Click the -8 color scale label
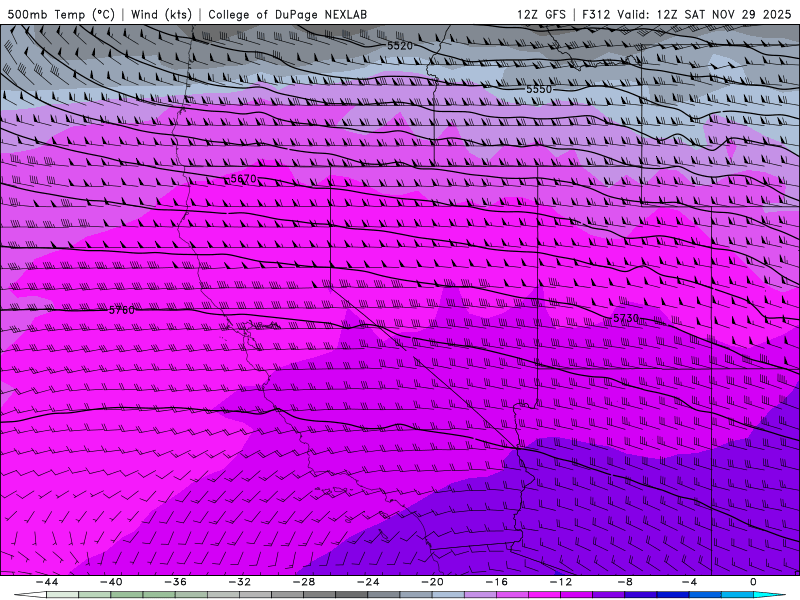The height and width of the screenshot is (600, 800). click(x=625, y=582)
